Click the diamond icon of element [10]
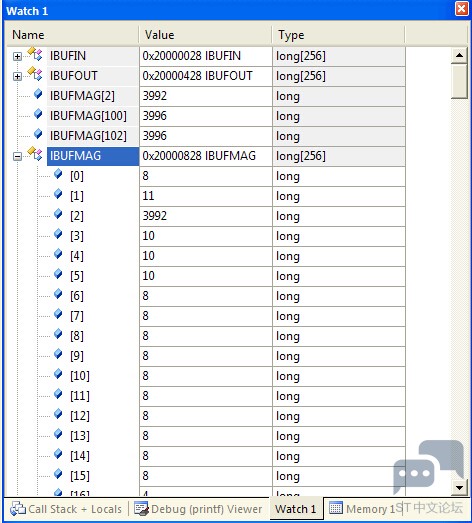 coord(58,374)
